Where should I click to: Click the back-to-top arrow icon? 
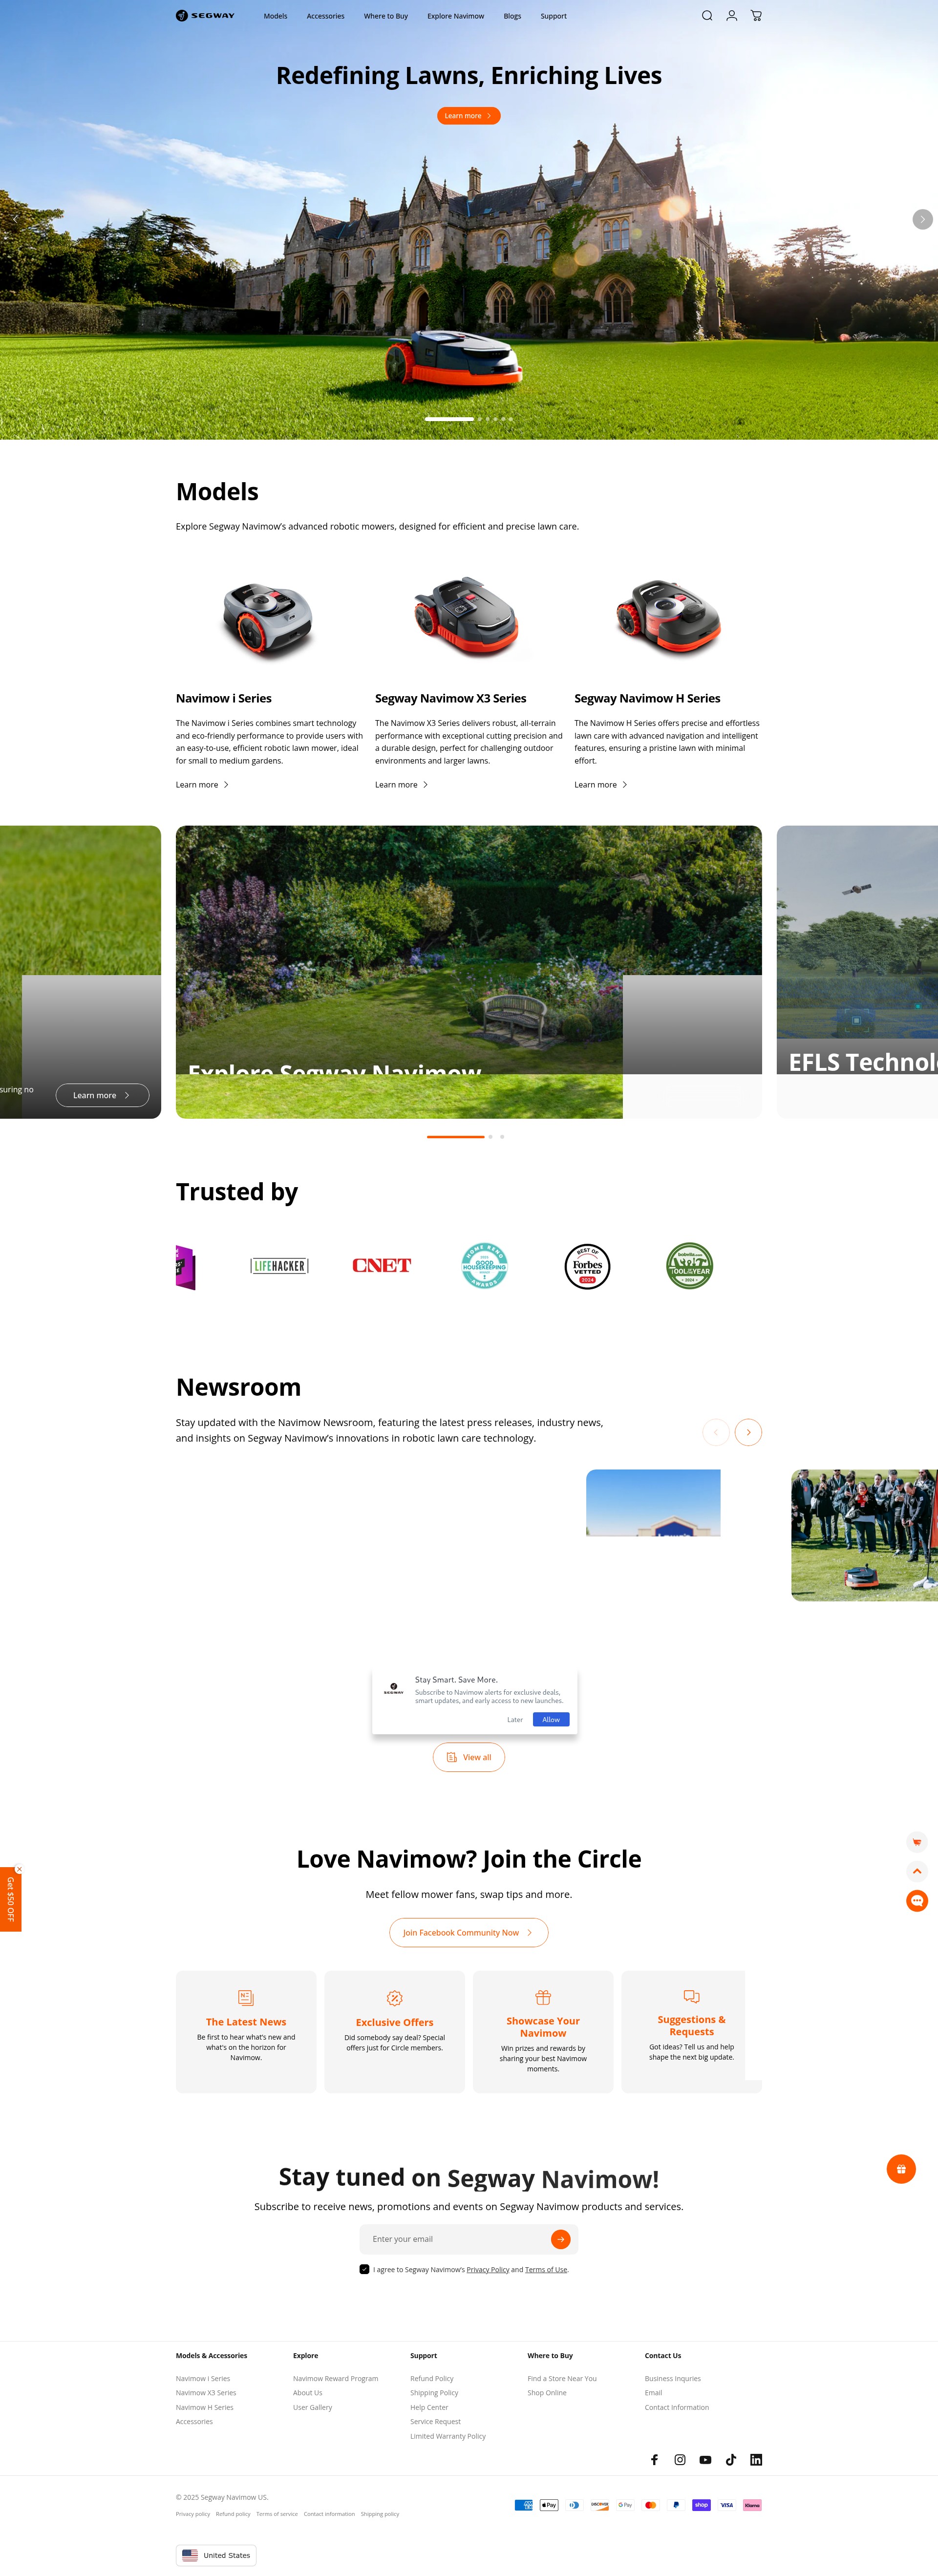[917, 1871]
